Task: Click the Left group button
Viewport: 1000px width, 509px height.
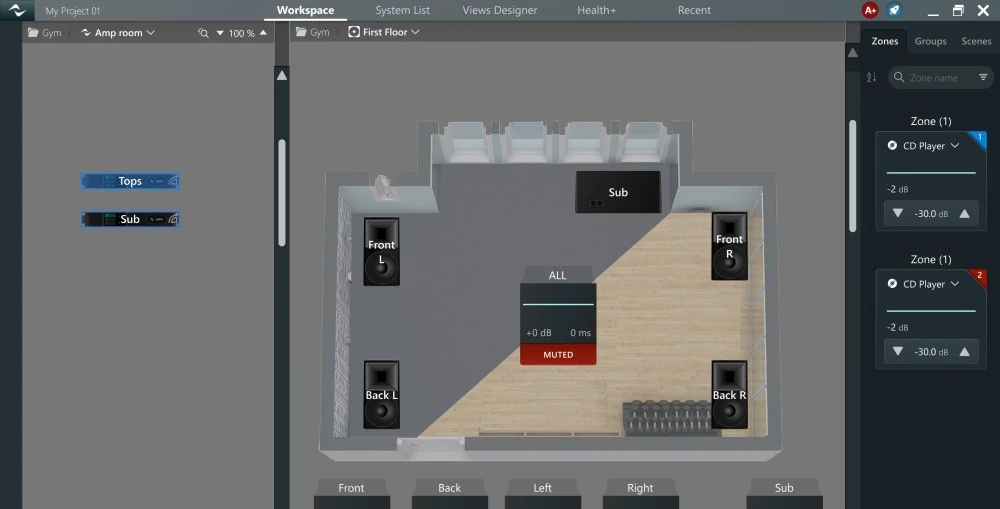Action: click(x=543, y=488)
